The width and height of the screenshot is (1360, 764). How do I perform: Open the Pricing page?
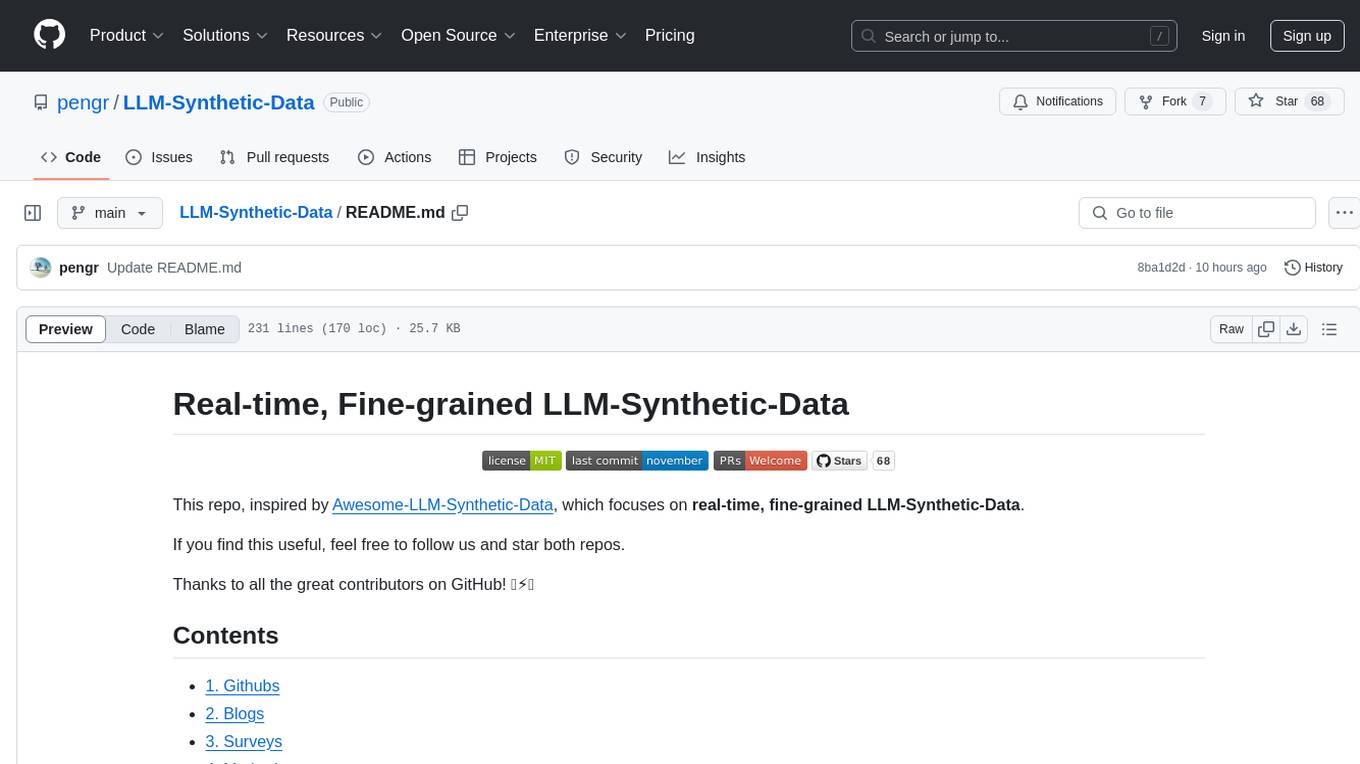pos(670,35)
